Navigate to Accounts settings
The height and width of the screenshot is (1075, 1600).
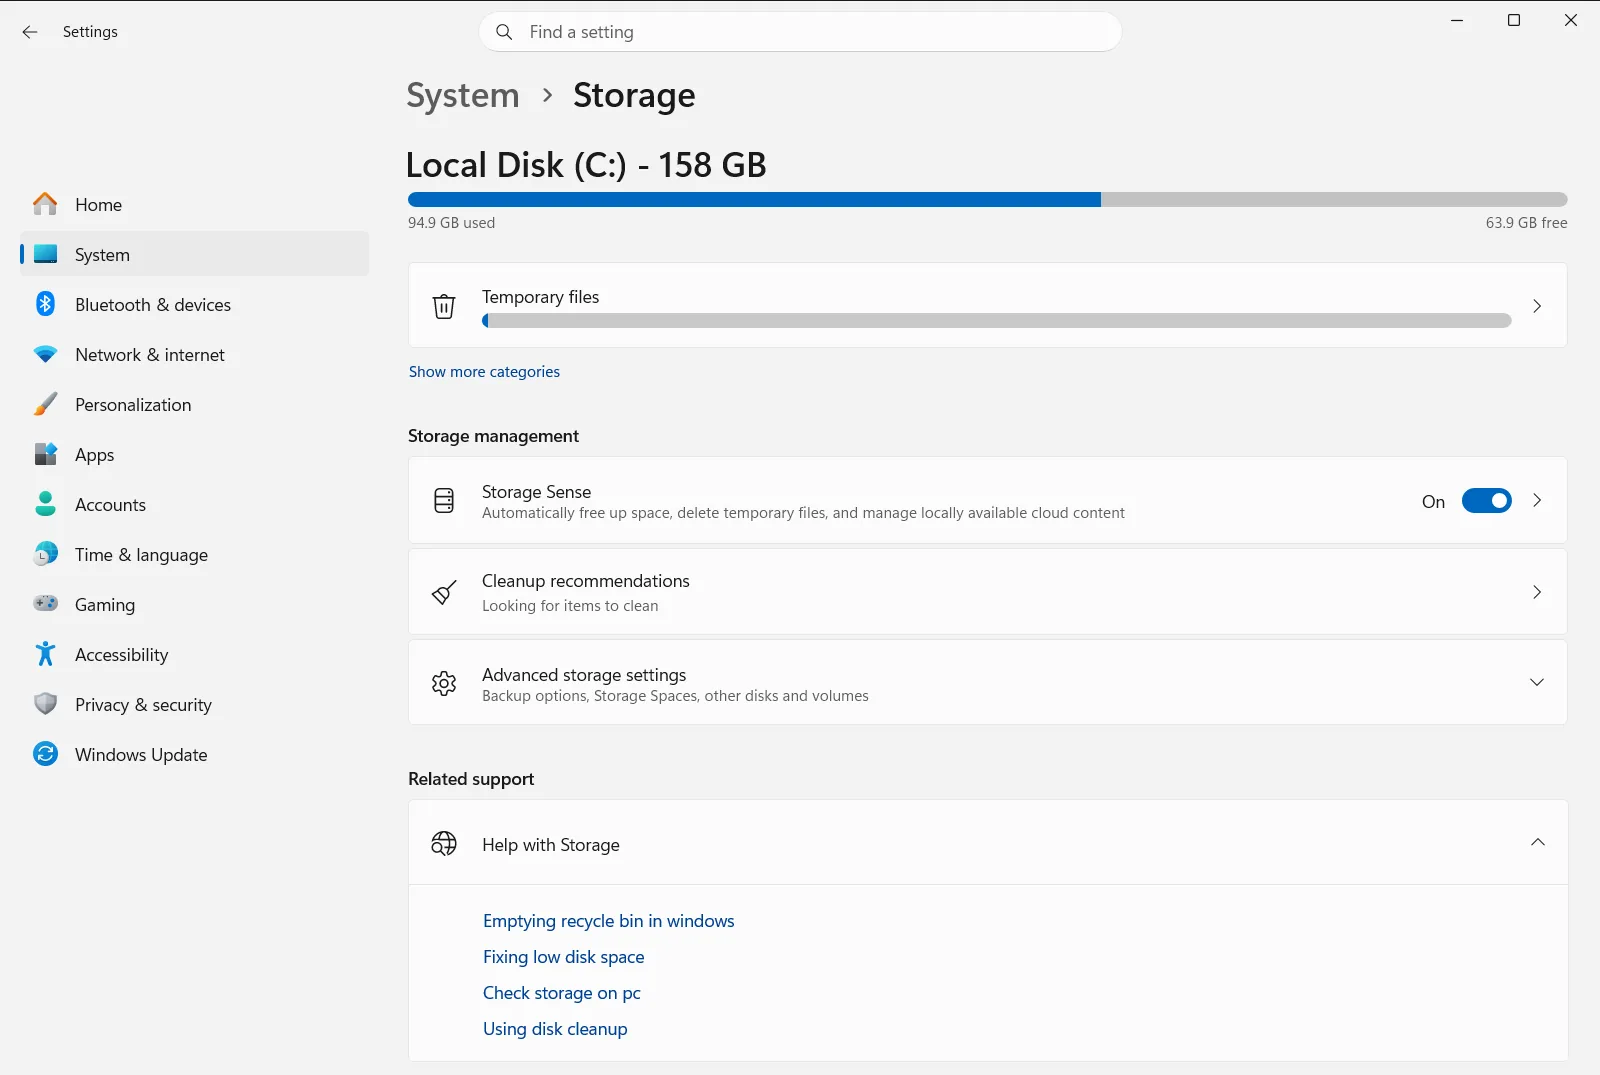[195, 504]
